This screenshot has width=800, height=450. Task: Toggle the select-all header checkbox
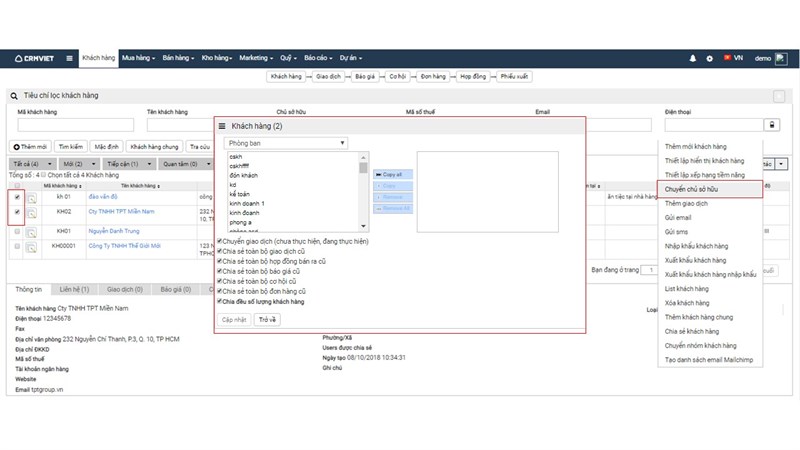point(17,186)
